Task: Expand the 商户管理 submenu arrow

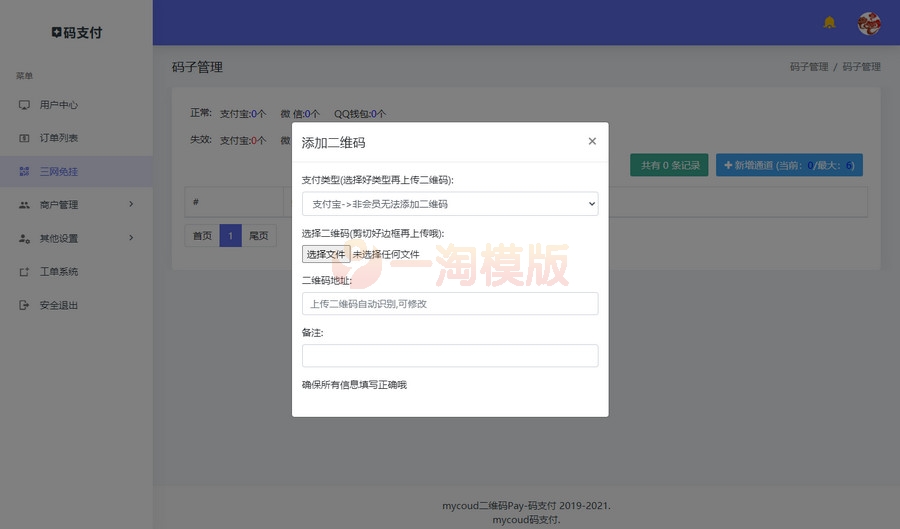Action: [x=131, y=205]
